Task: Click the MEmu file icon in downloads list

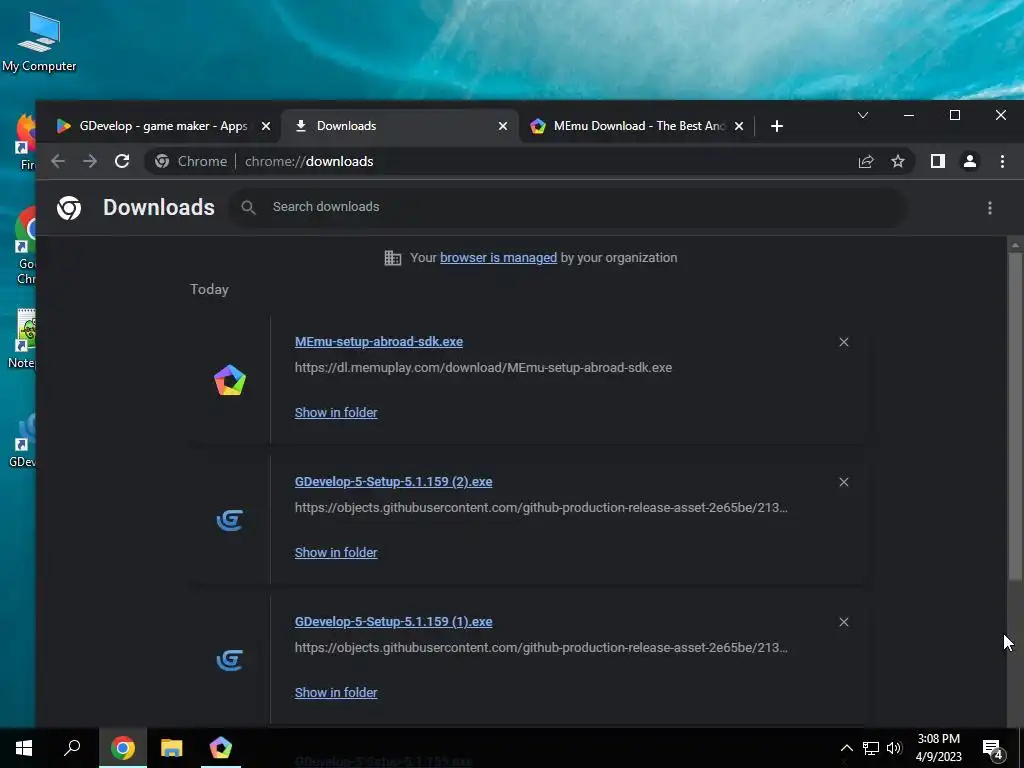Action: (x=230, y=380)
